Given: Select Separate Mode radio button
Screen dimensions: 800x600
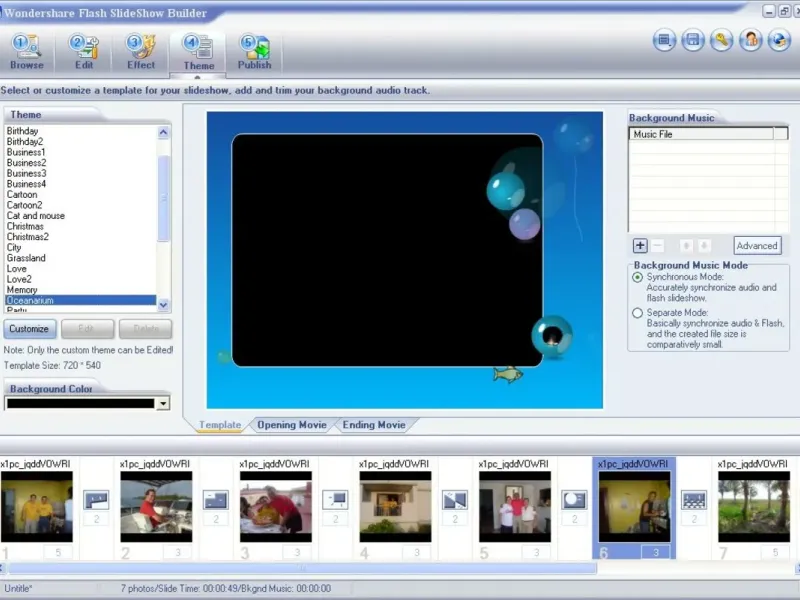Looking at the screenshot, I should (638, 313).
